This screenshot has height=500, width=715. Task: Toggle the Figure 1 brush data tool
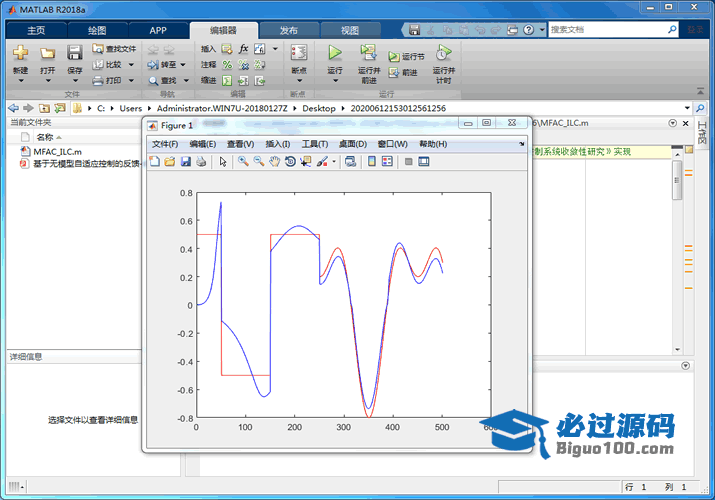tap(322, 161)
